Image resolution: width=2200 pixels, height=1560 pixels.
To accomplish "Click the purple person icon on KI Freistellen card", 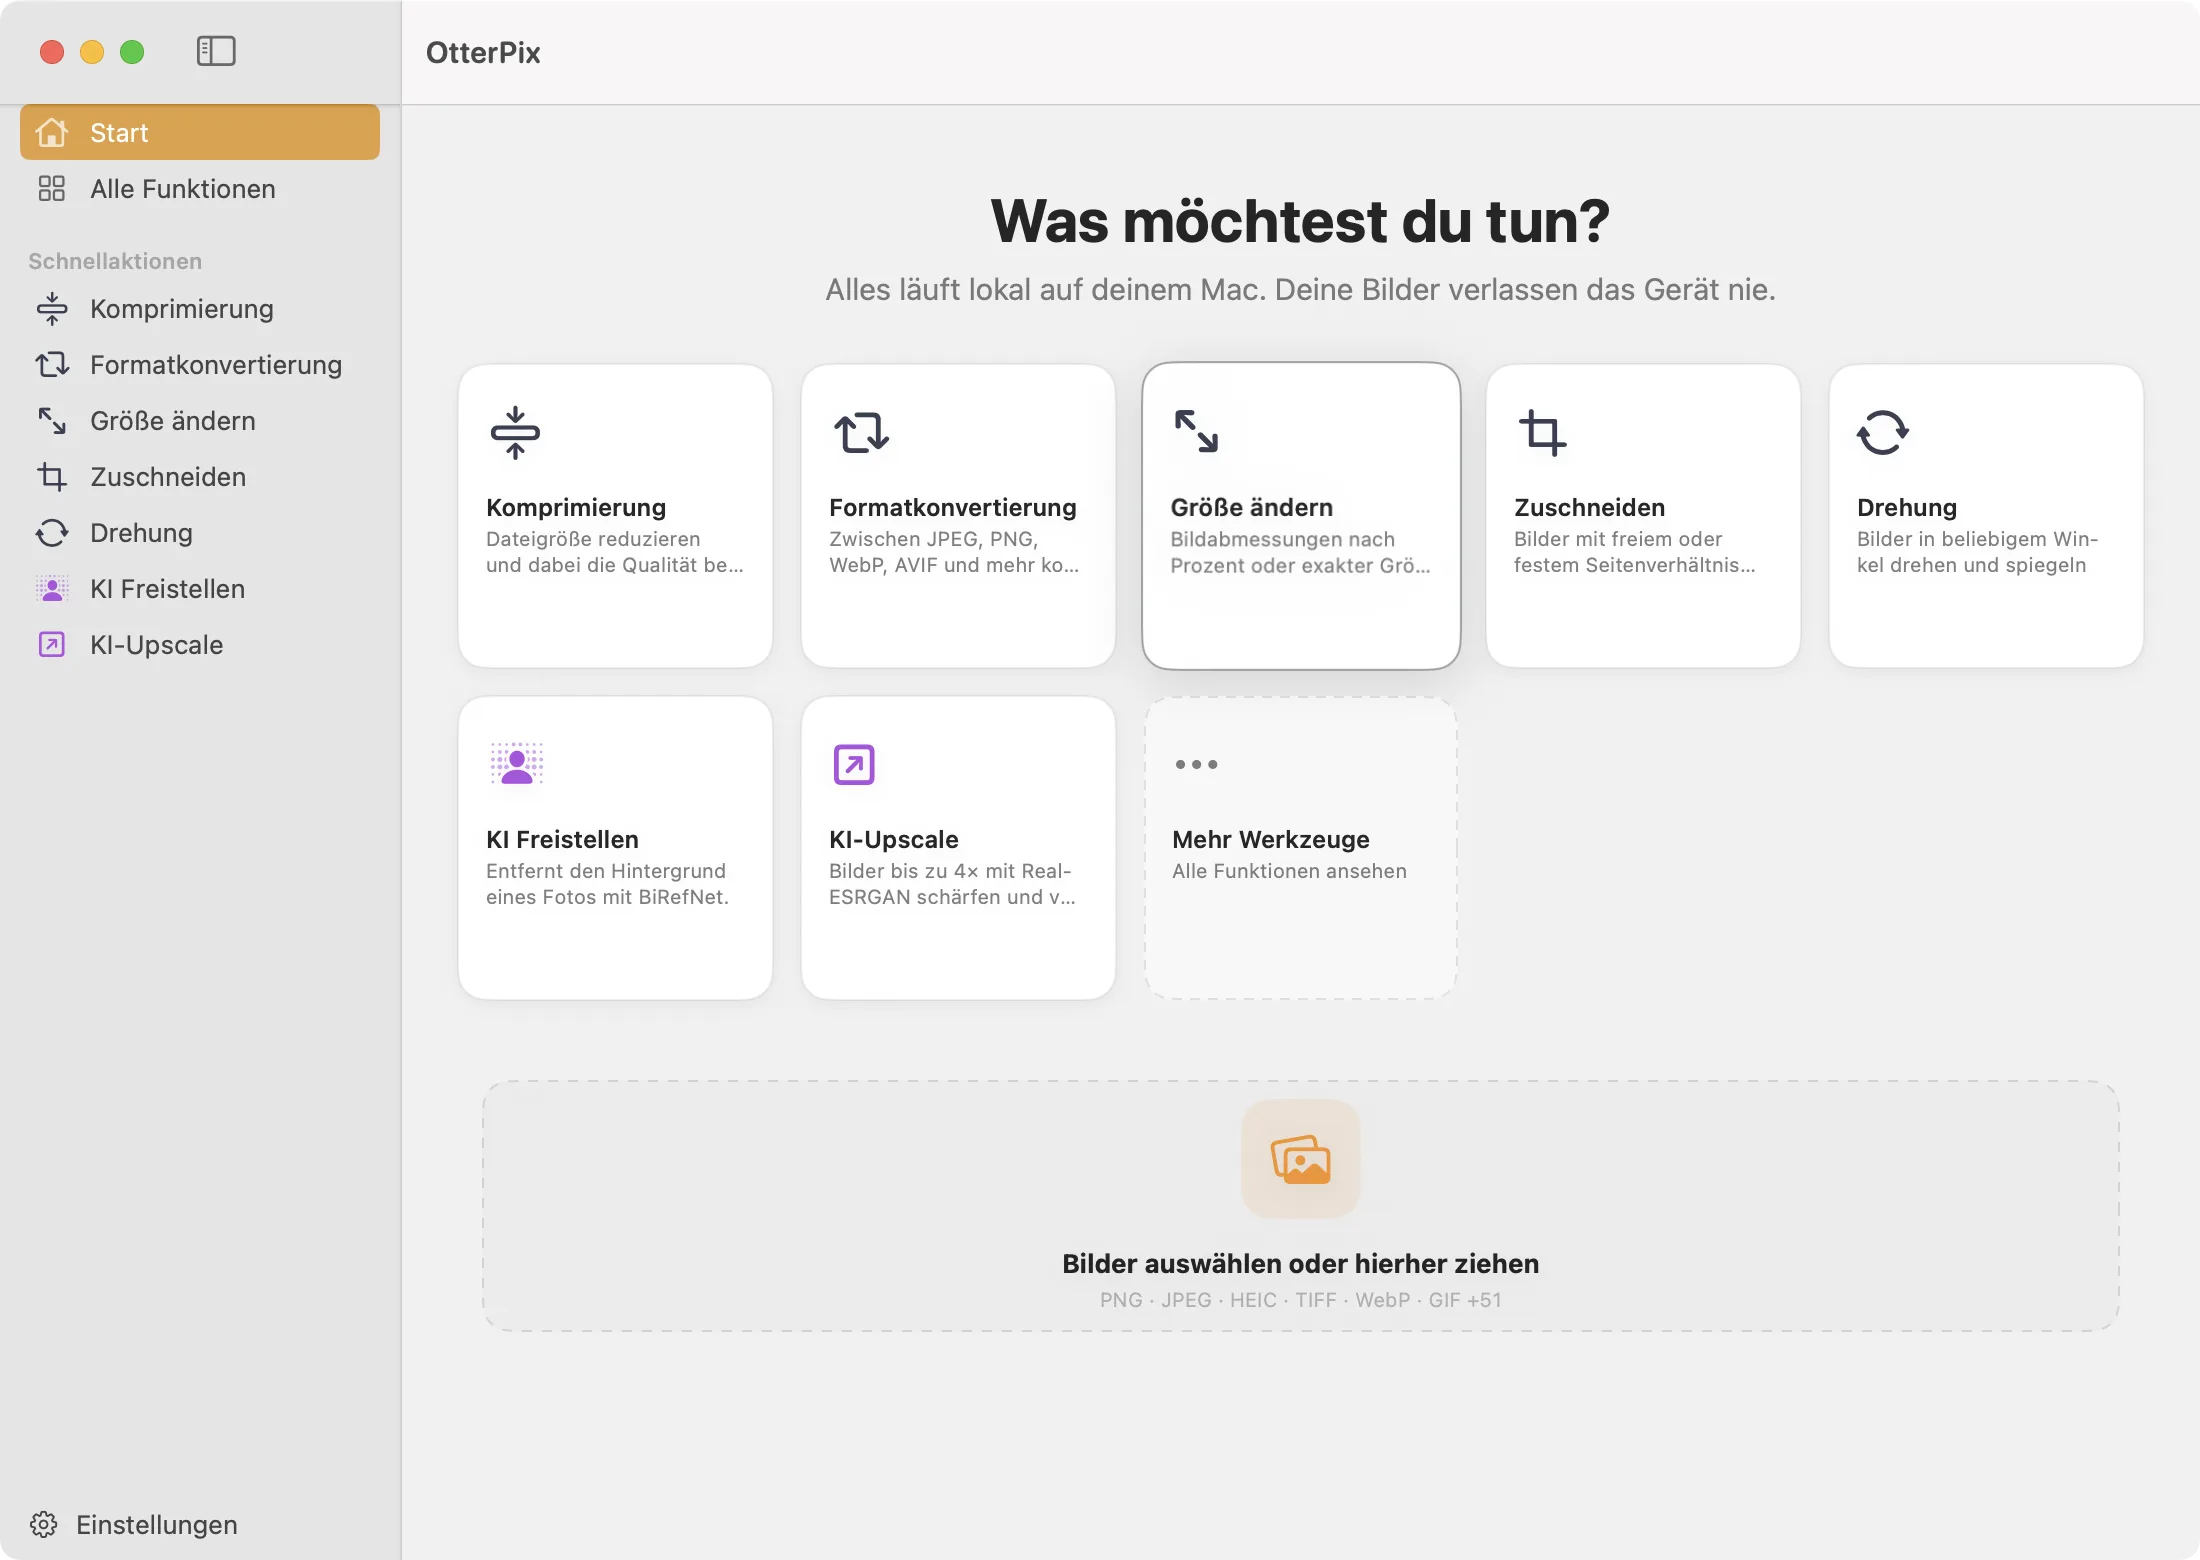I will 516,764.
